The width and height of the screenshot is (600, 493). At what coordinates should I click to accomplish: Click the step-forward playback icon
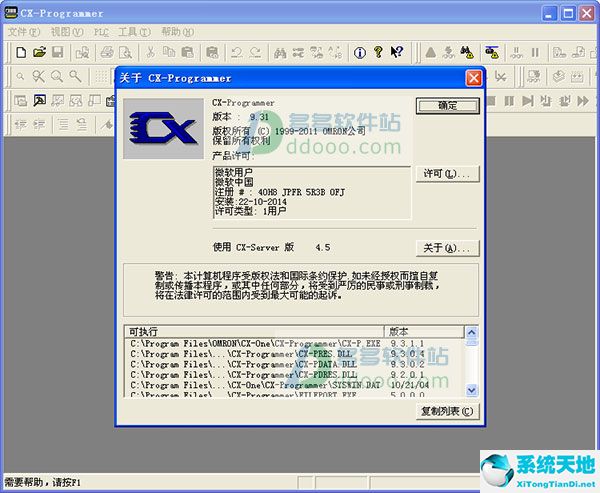[528, 101]
